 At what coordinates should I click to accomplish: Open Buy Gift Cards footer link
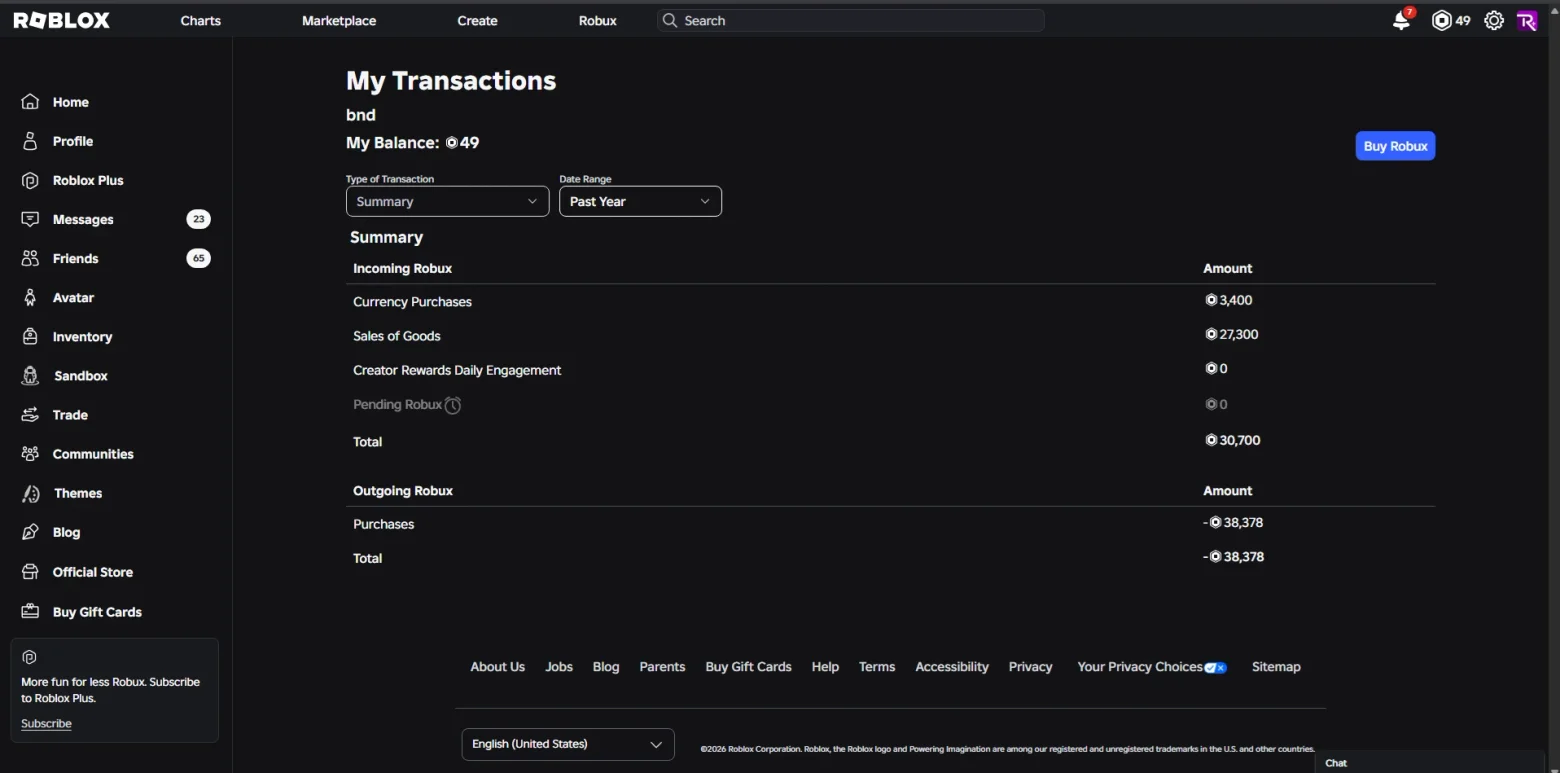click(748, 667)
